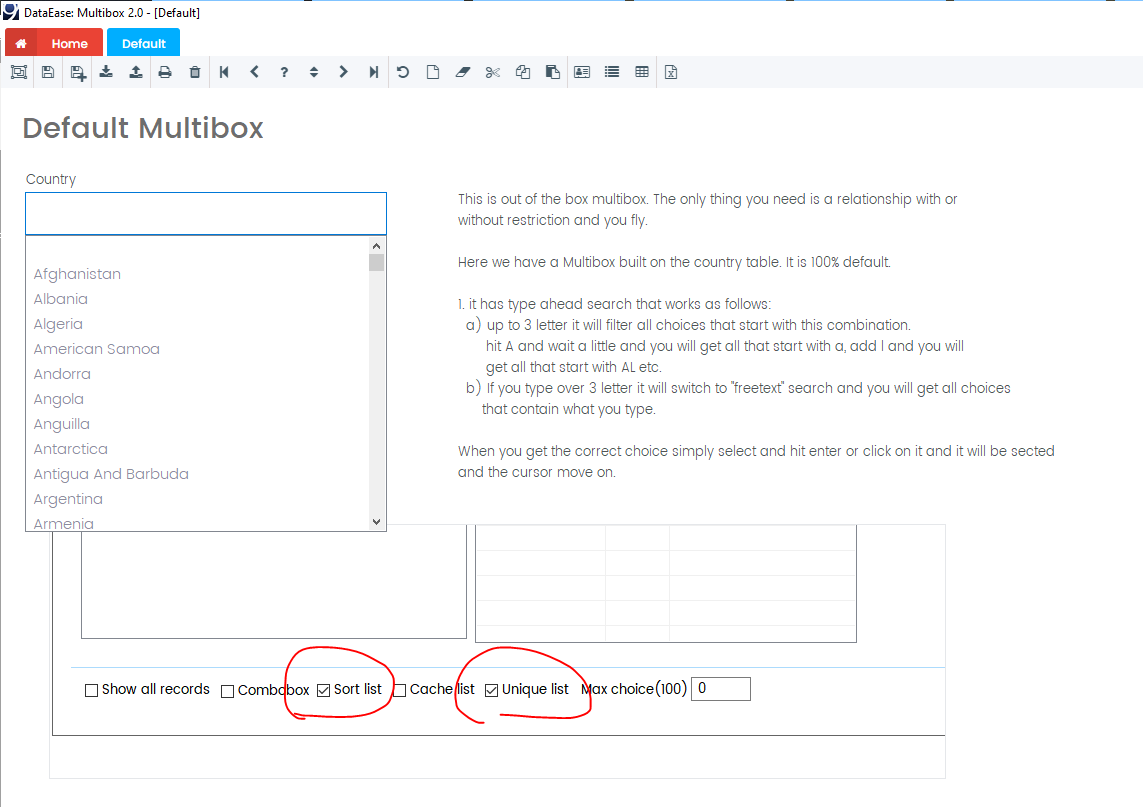Screen dimensions: 1143x807
Task: Click the up-down sort arrows icon
Action: coord(314,72)
